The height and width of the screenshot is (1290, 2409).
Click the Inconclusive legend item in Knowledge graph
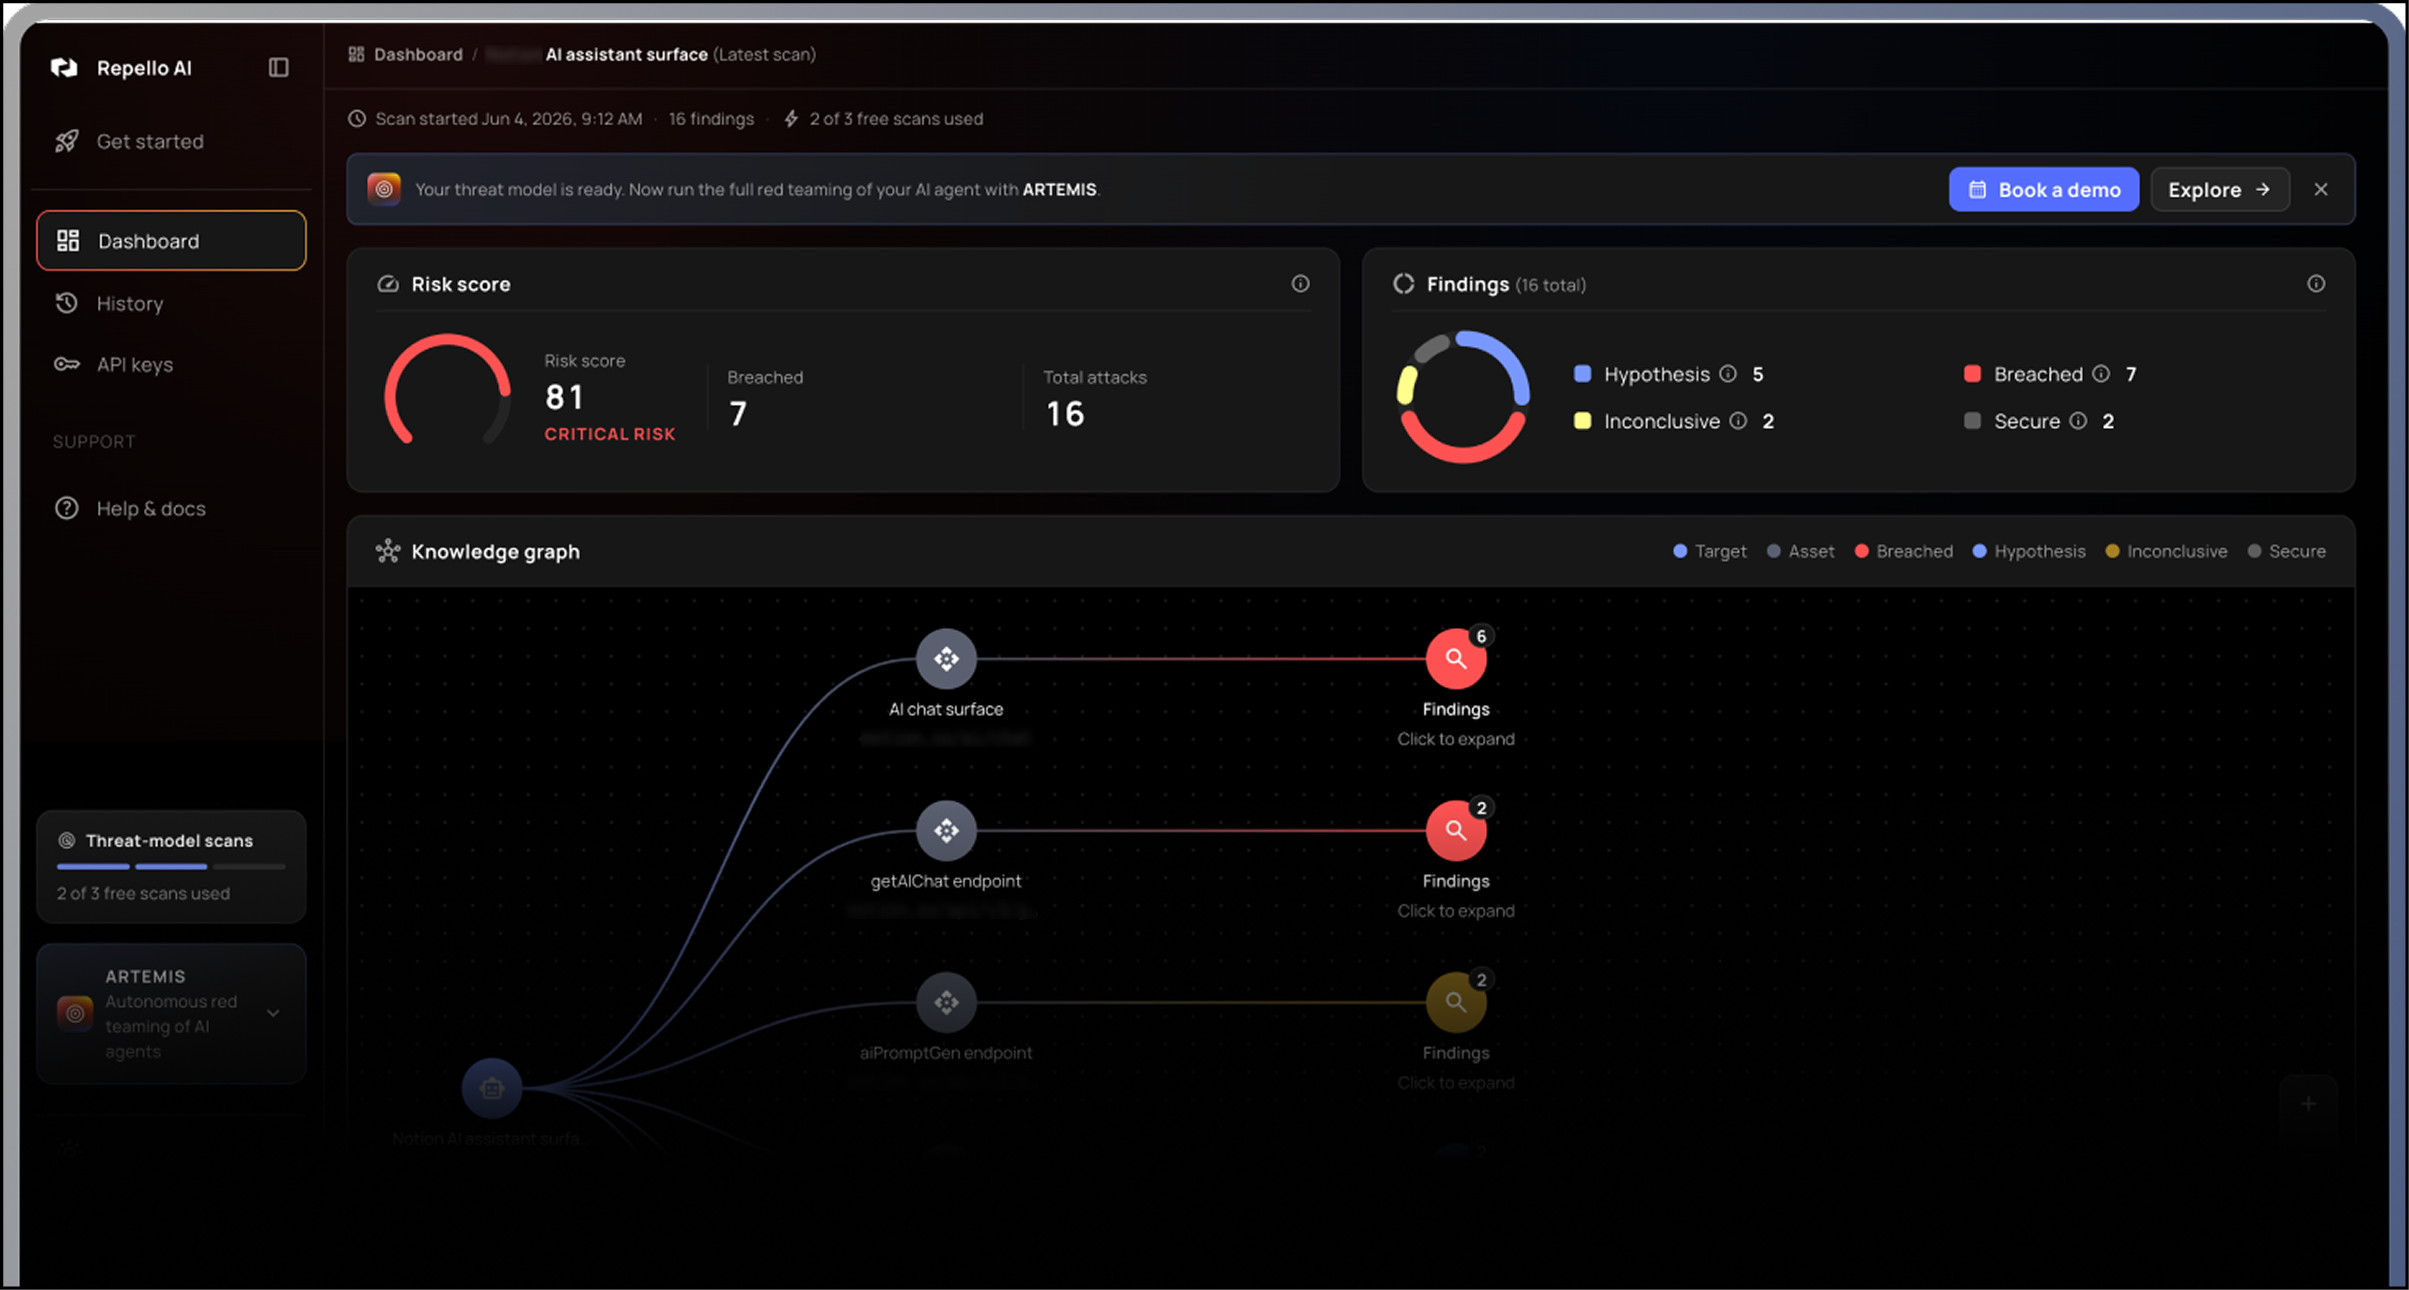[2166, 551]
